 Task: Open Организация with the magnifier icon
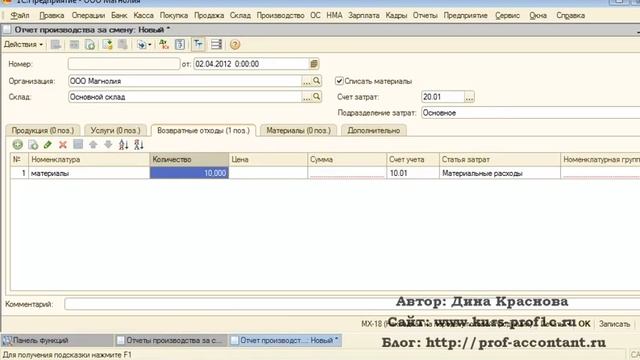pyautogui.click(x=317, y=81)
